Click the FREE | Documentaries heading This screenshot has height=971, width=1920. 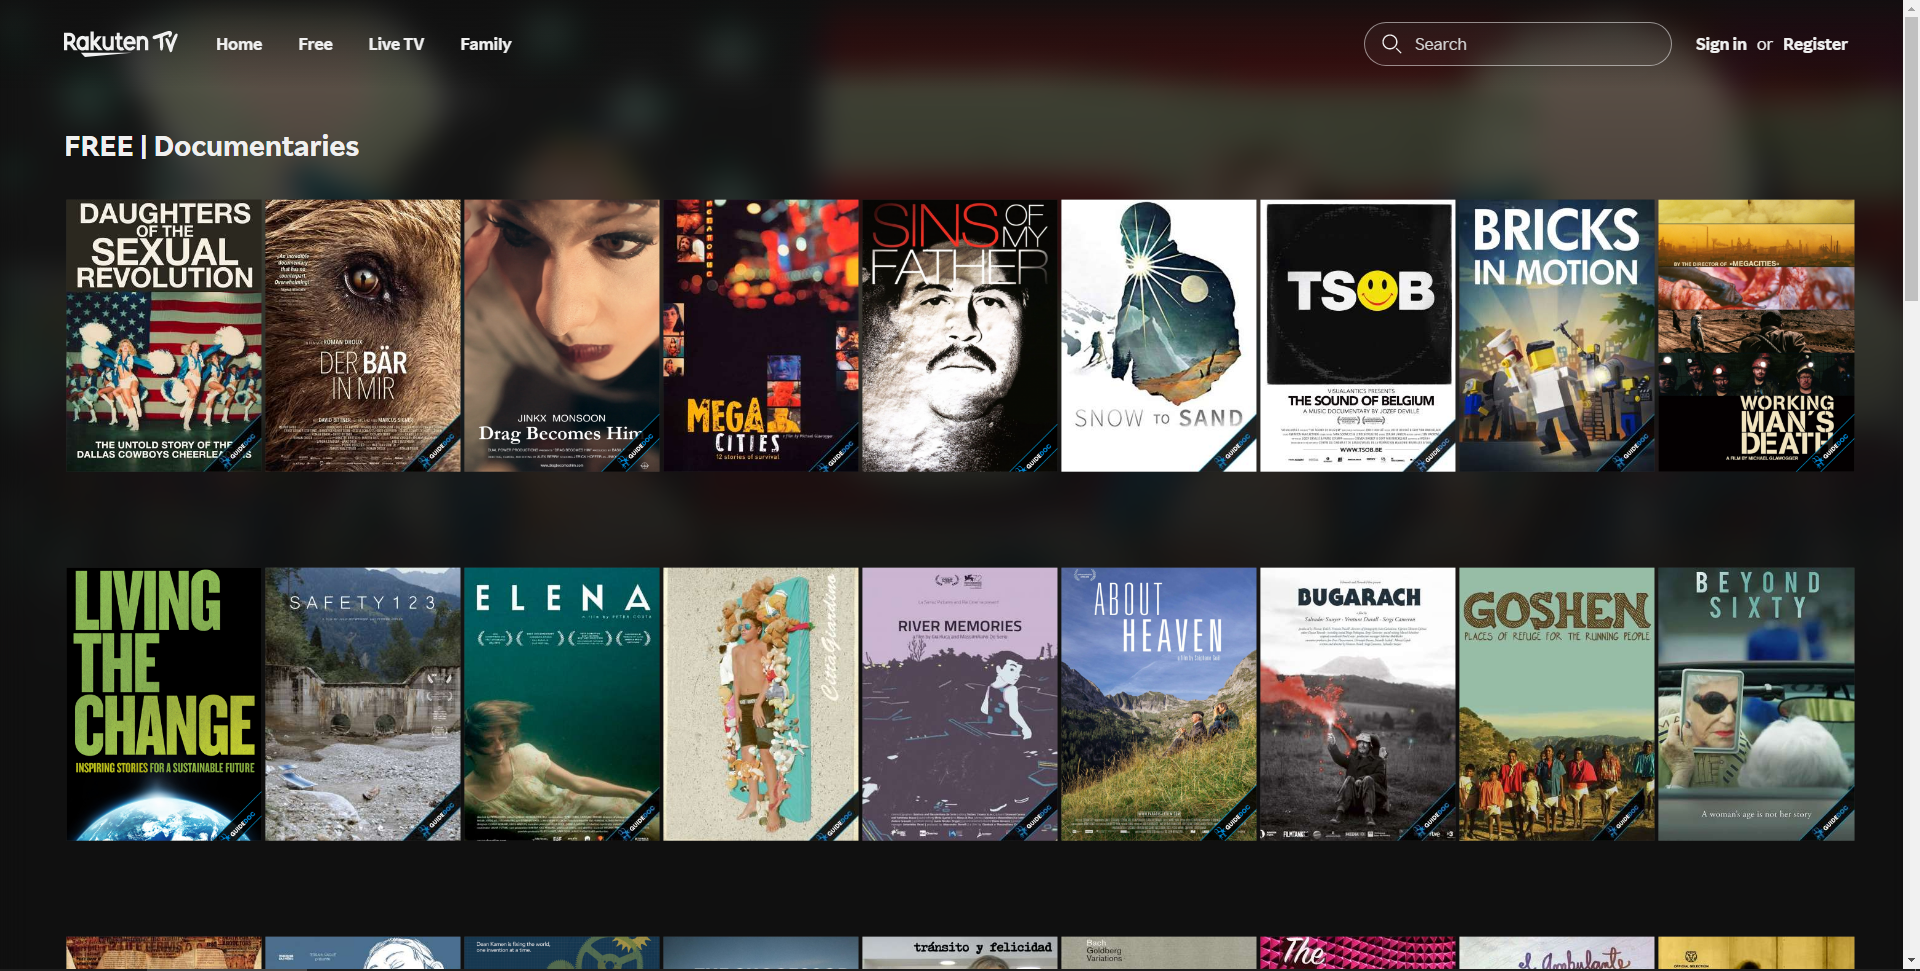tap(212, 146)
